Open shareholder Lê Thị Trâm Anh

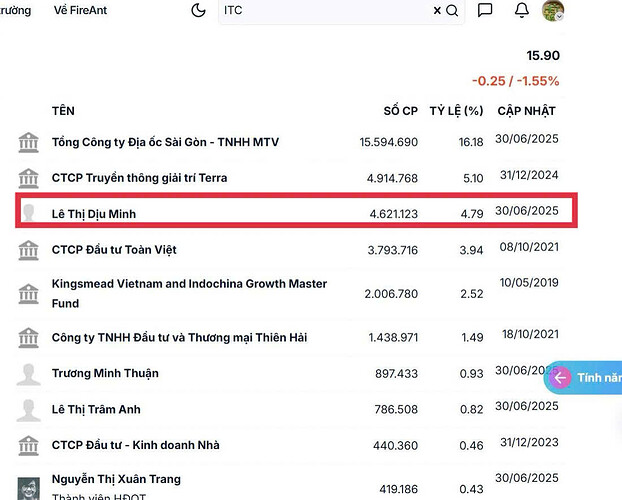[96, 409]
